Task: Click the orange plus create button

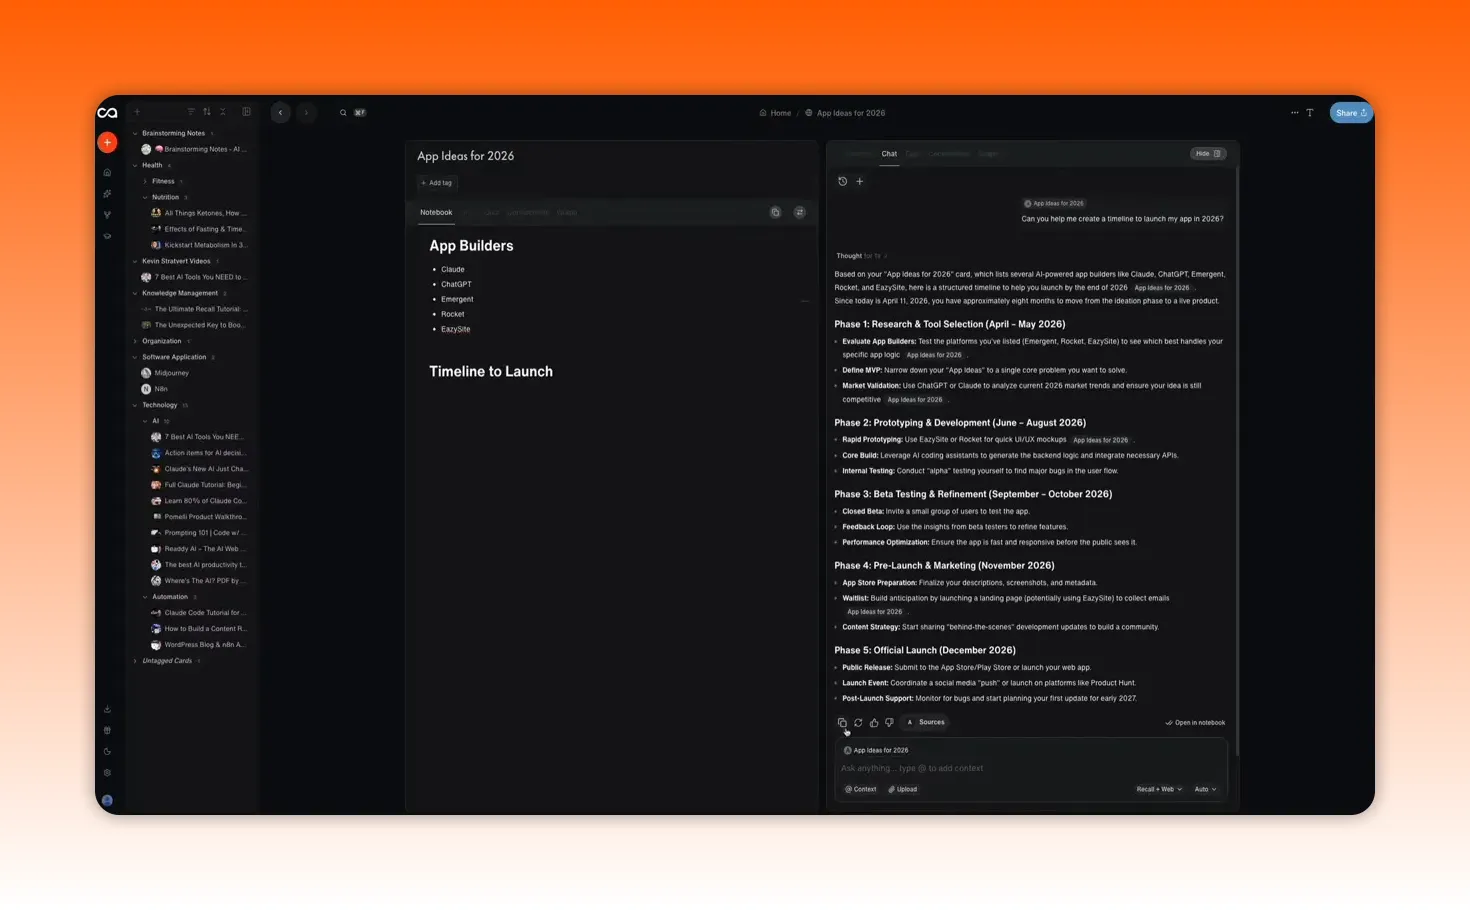Action: pos(107,142)
